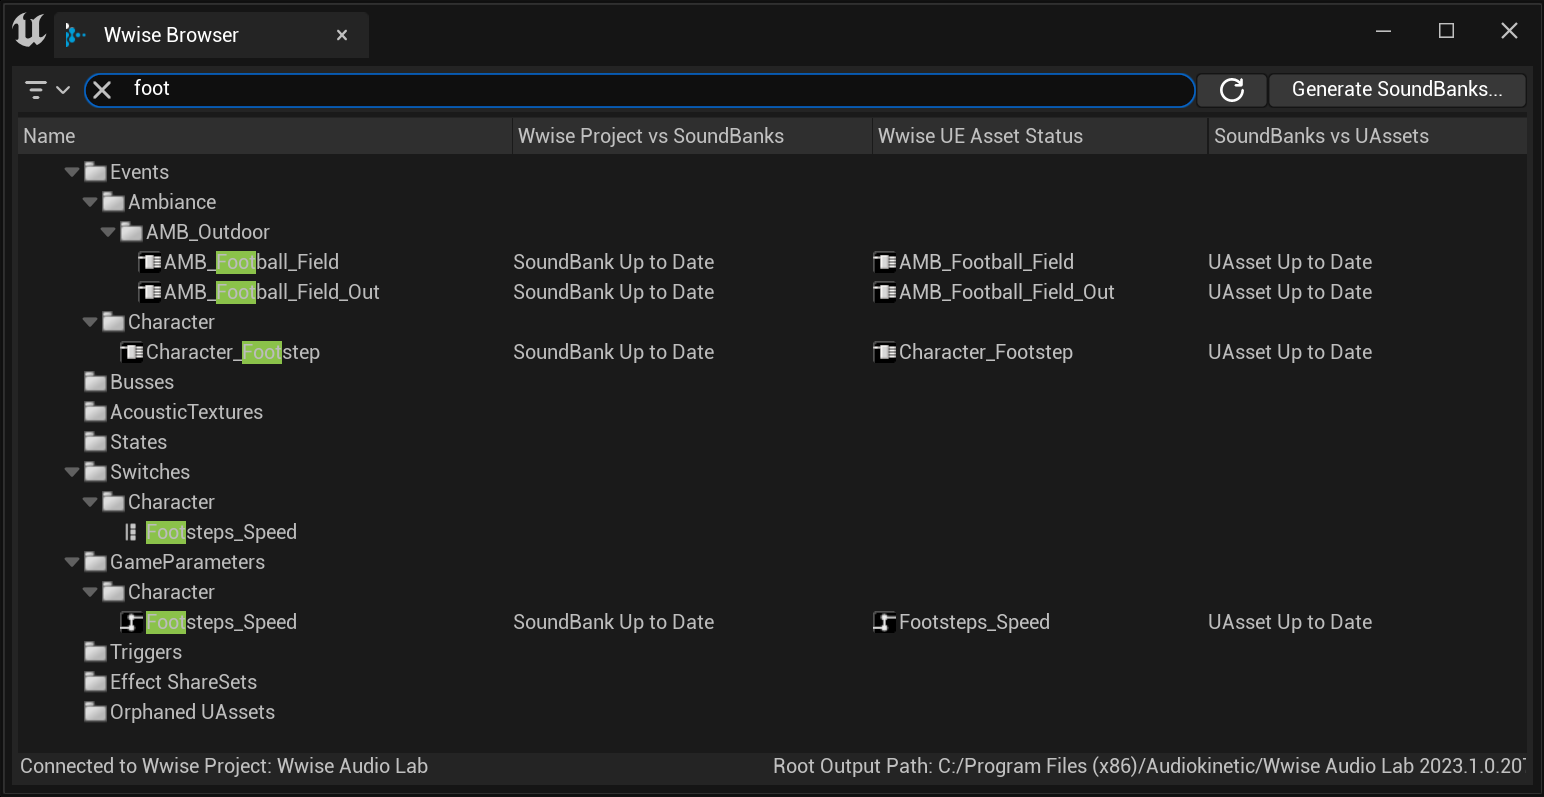Click the Wwise logo on the browser tab
Image resolution: width=1544 pixels, height=797 pixels.
76,34
